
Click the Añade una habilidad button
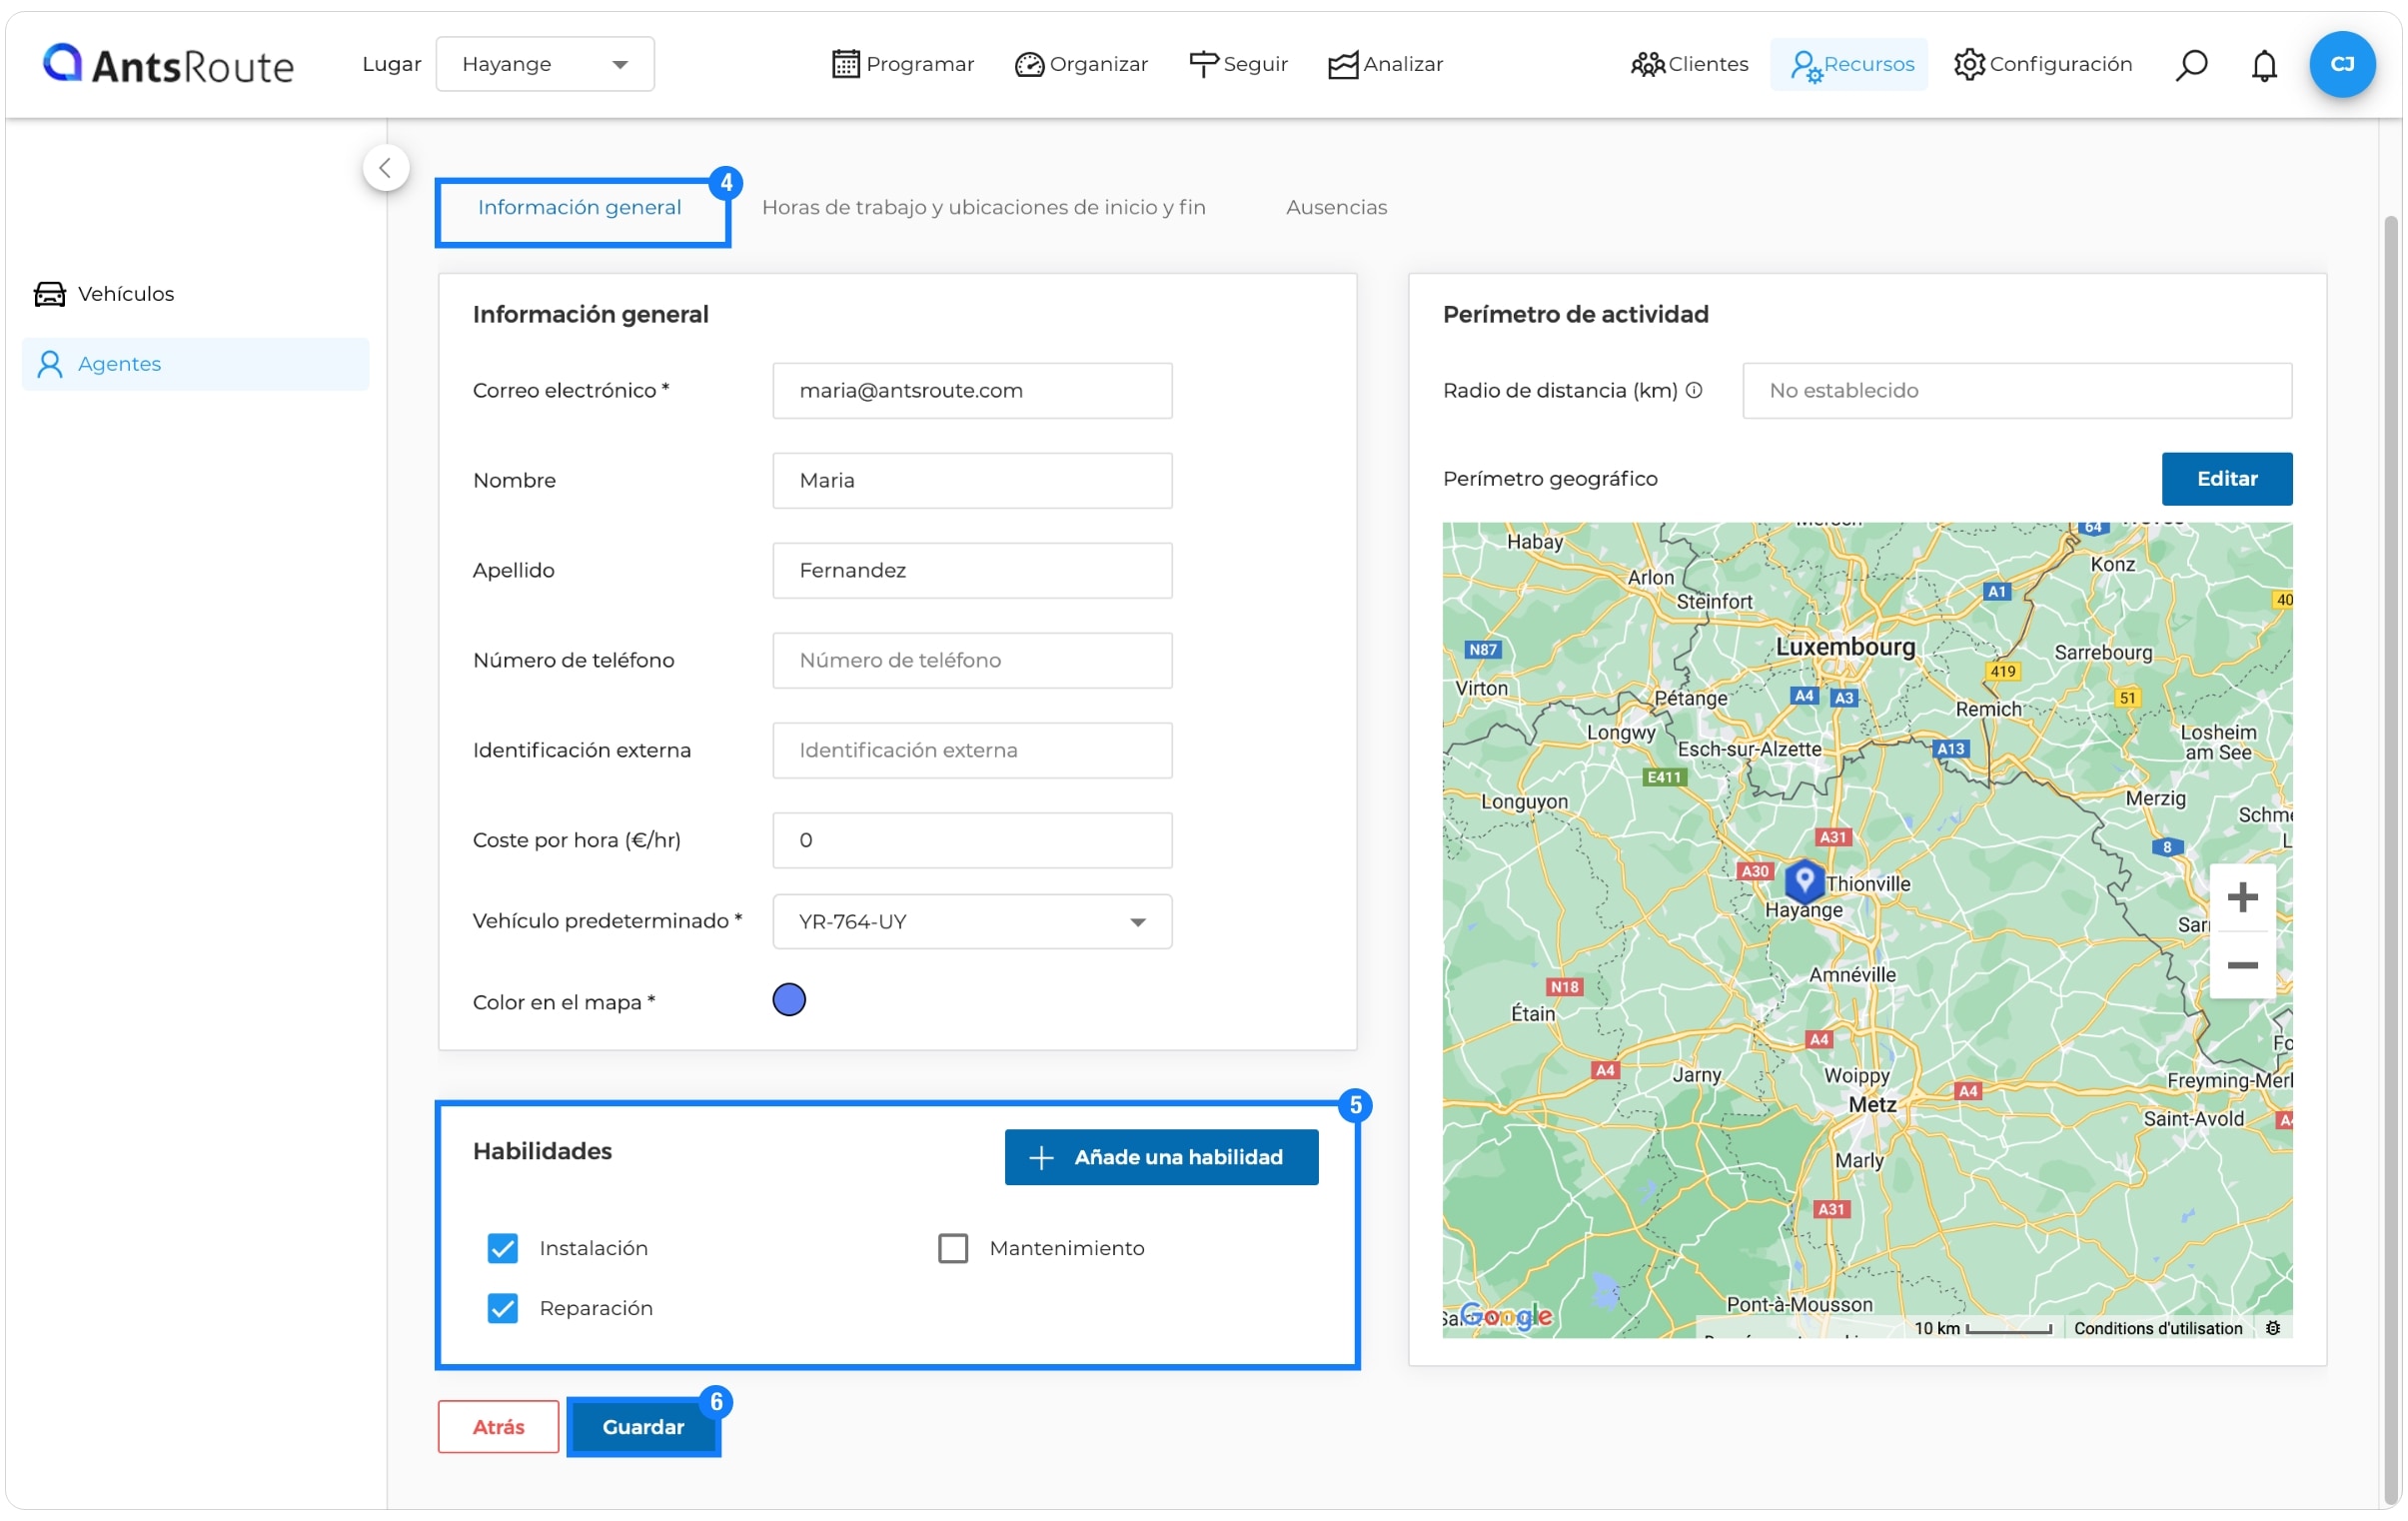point(1161,1157)
